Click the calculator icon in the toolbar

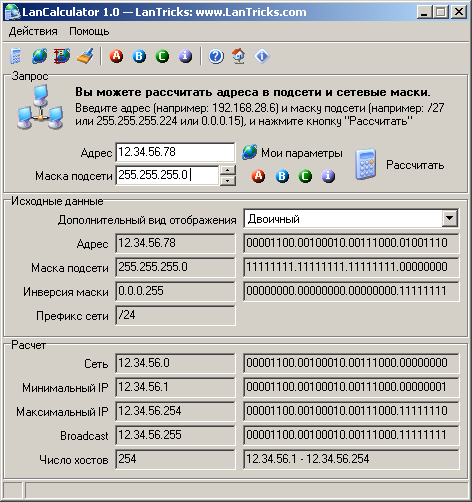point(16,56)
